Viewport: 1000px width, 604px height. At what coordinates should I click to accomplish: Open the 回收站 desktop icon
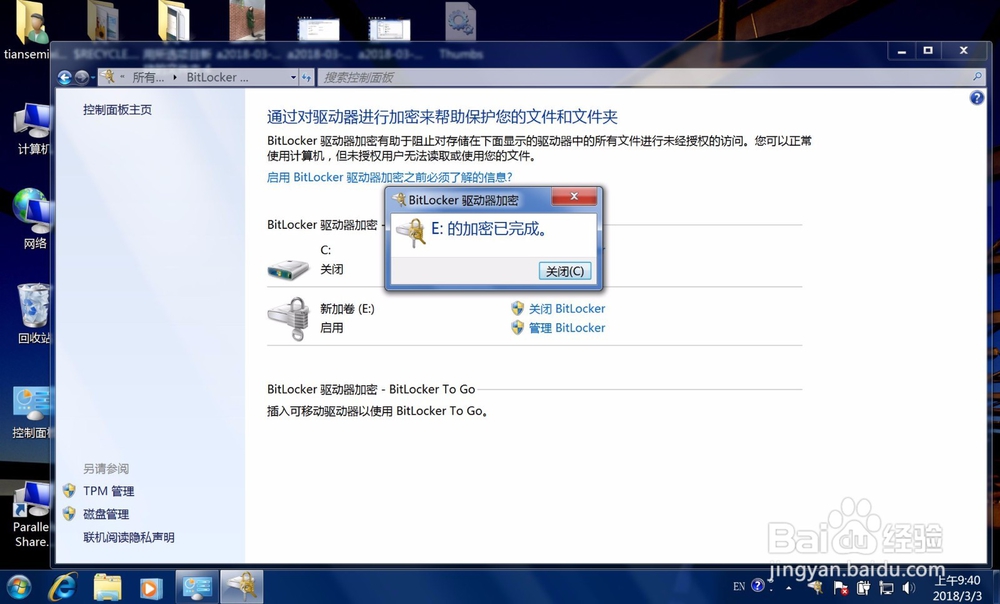pyautogui.click(x=32, y=314)
